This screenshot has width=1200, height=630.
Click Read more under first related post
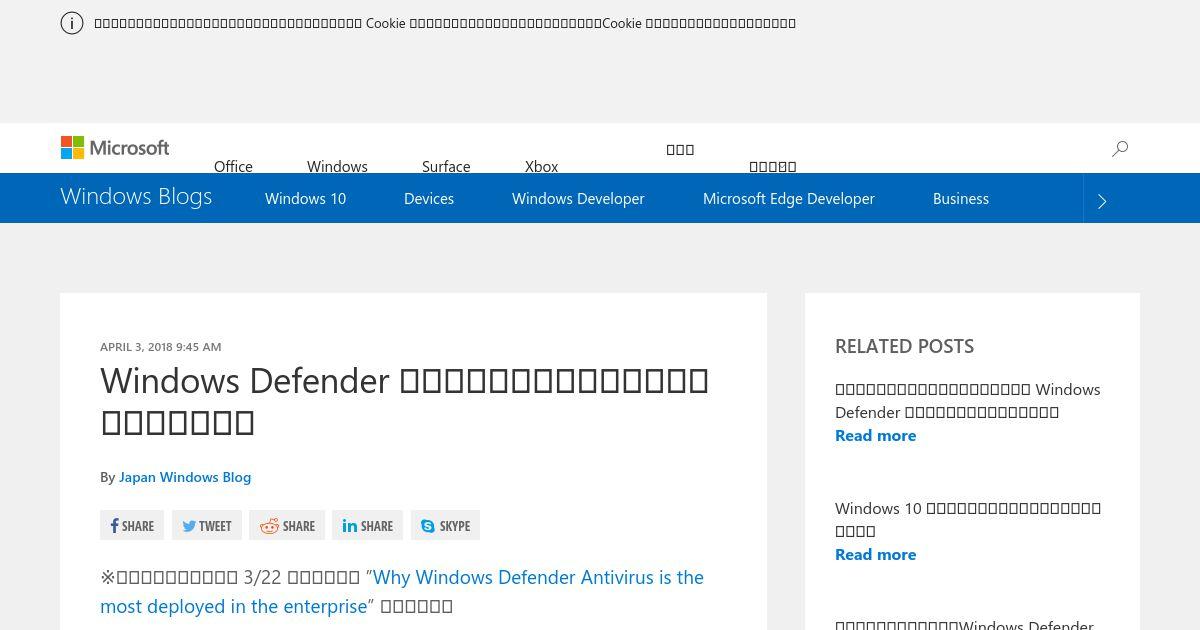coord(875,435)
